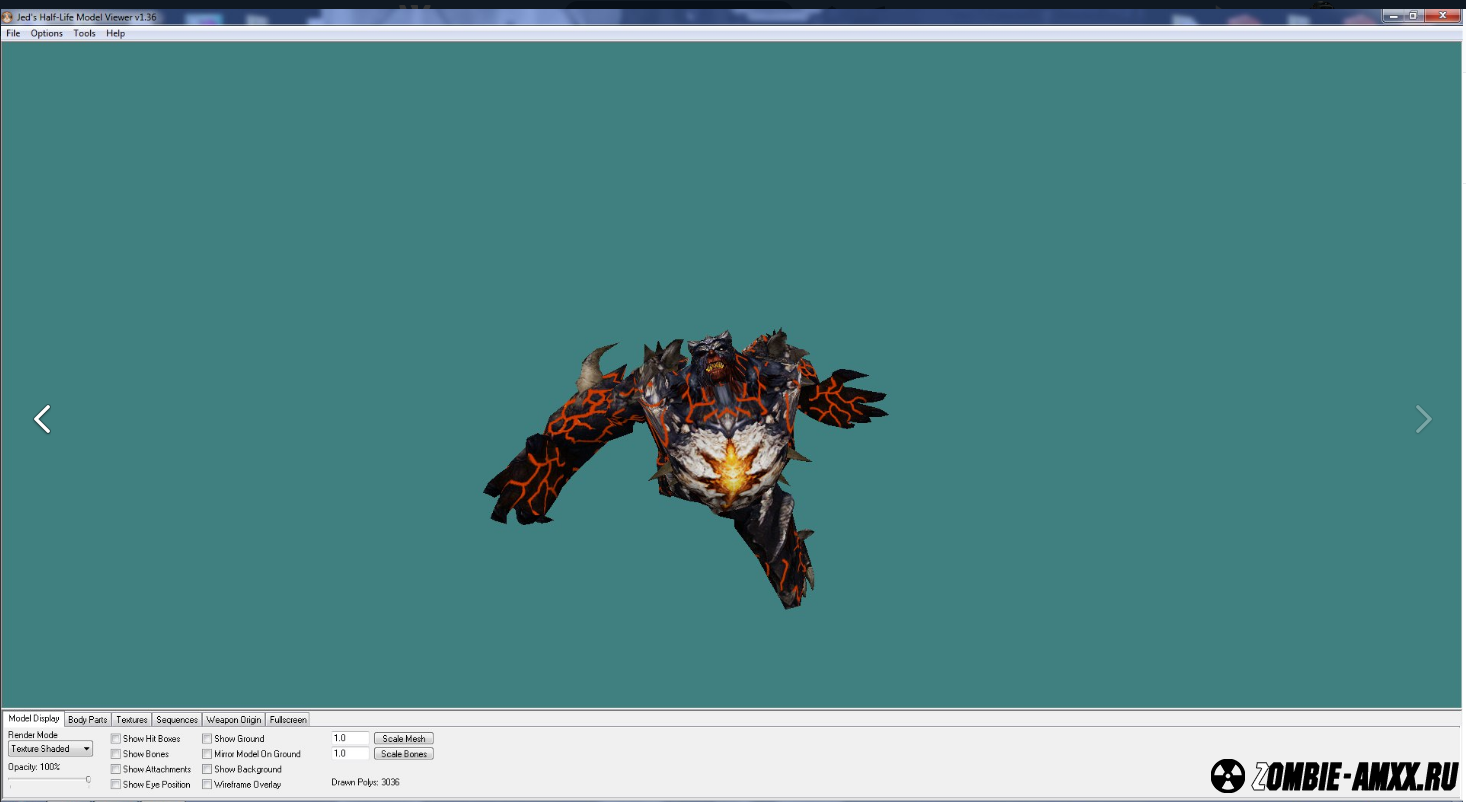Switch to the Body Parts tab
1466x802 pixels.
[88, 719]
